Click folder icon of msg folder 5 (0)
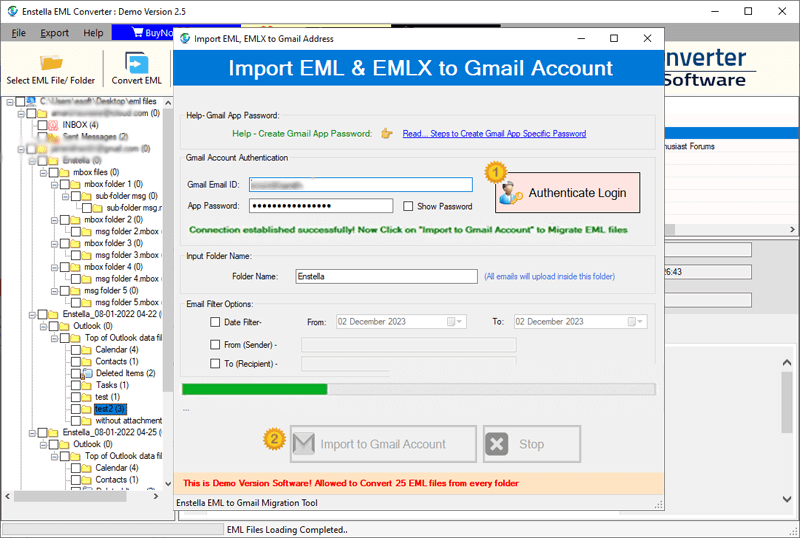The image size is (800, 538). (x=75, y=291)
